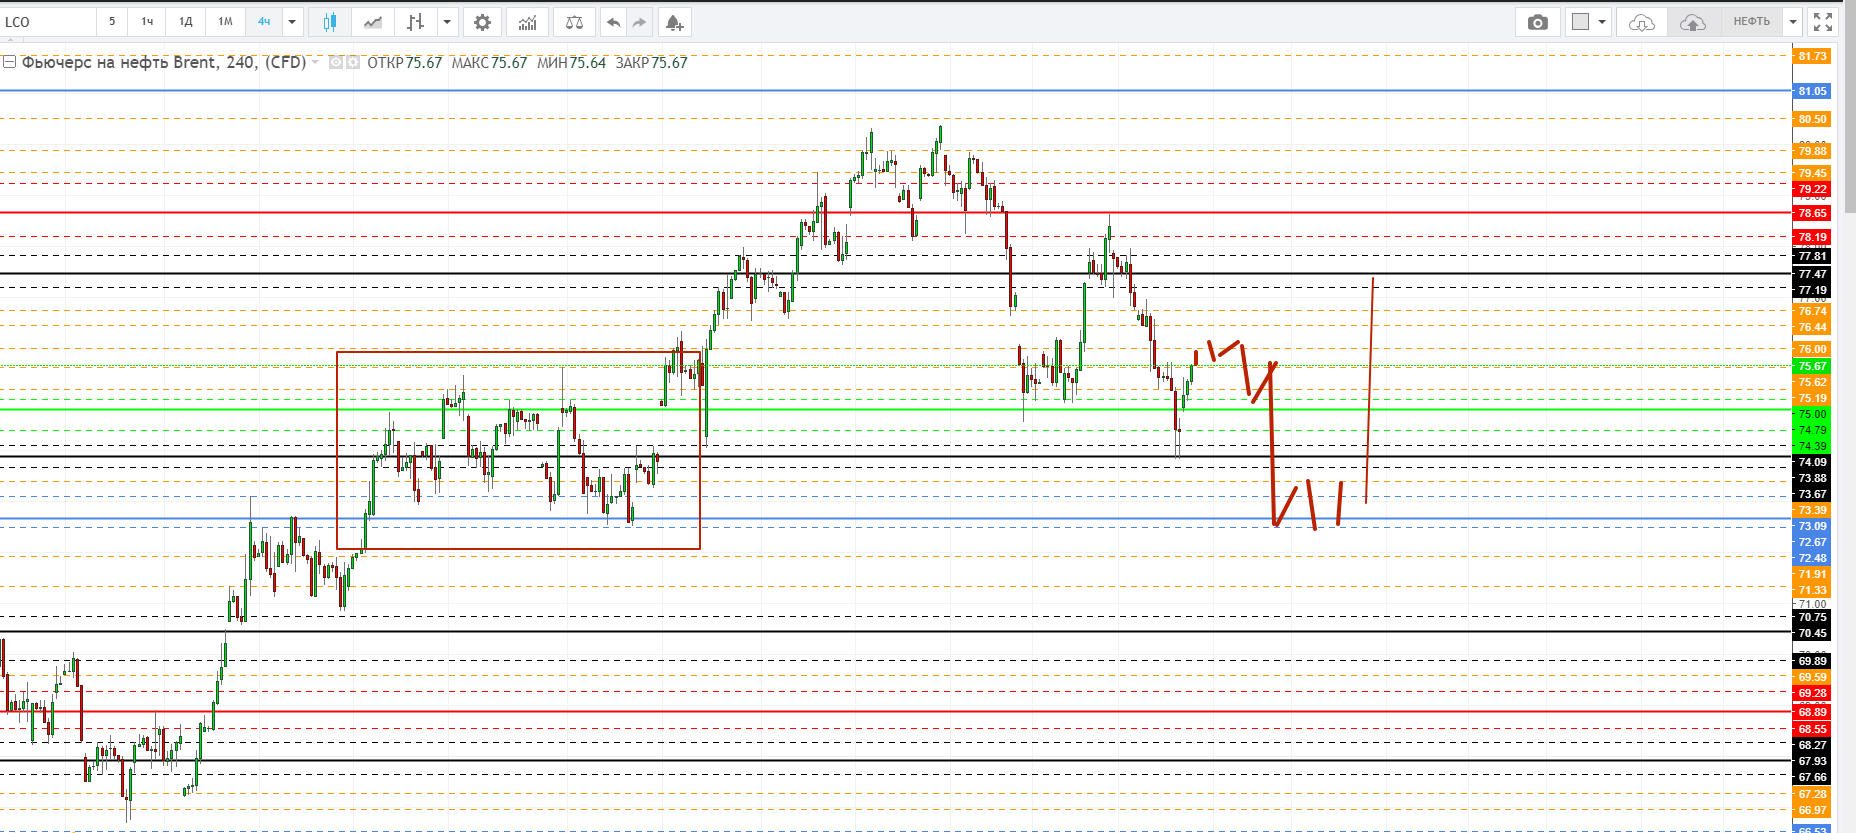Screen dimensions: 1856x833
Task: Click 75.67 green current price label
Action: point(1812,366)
